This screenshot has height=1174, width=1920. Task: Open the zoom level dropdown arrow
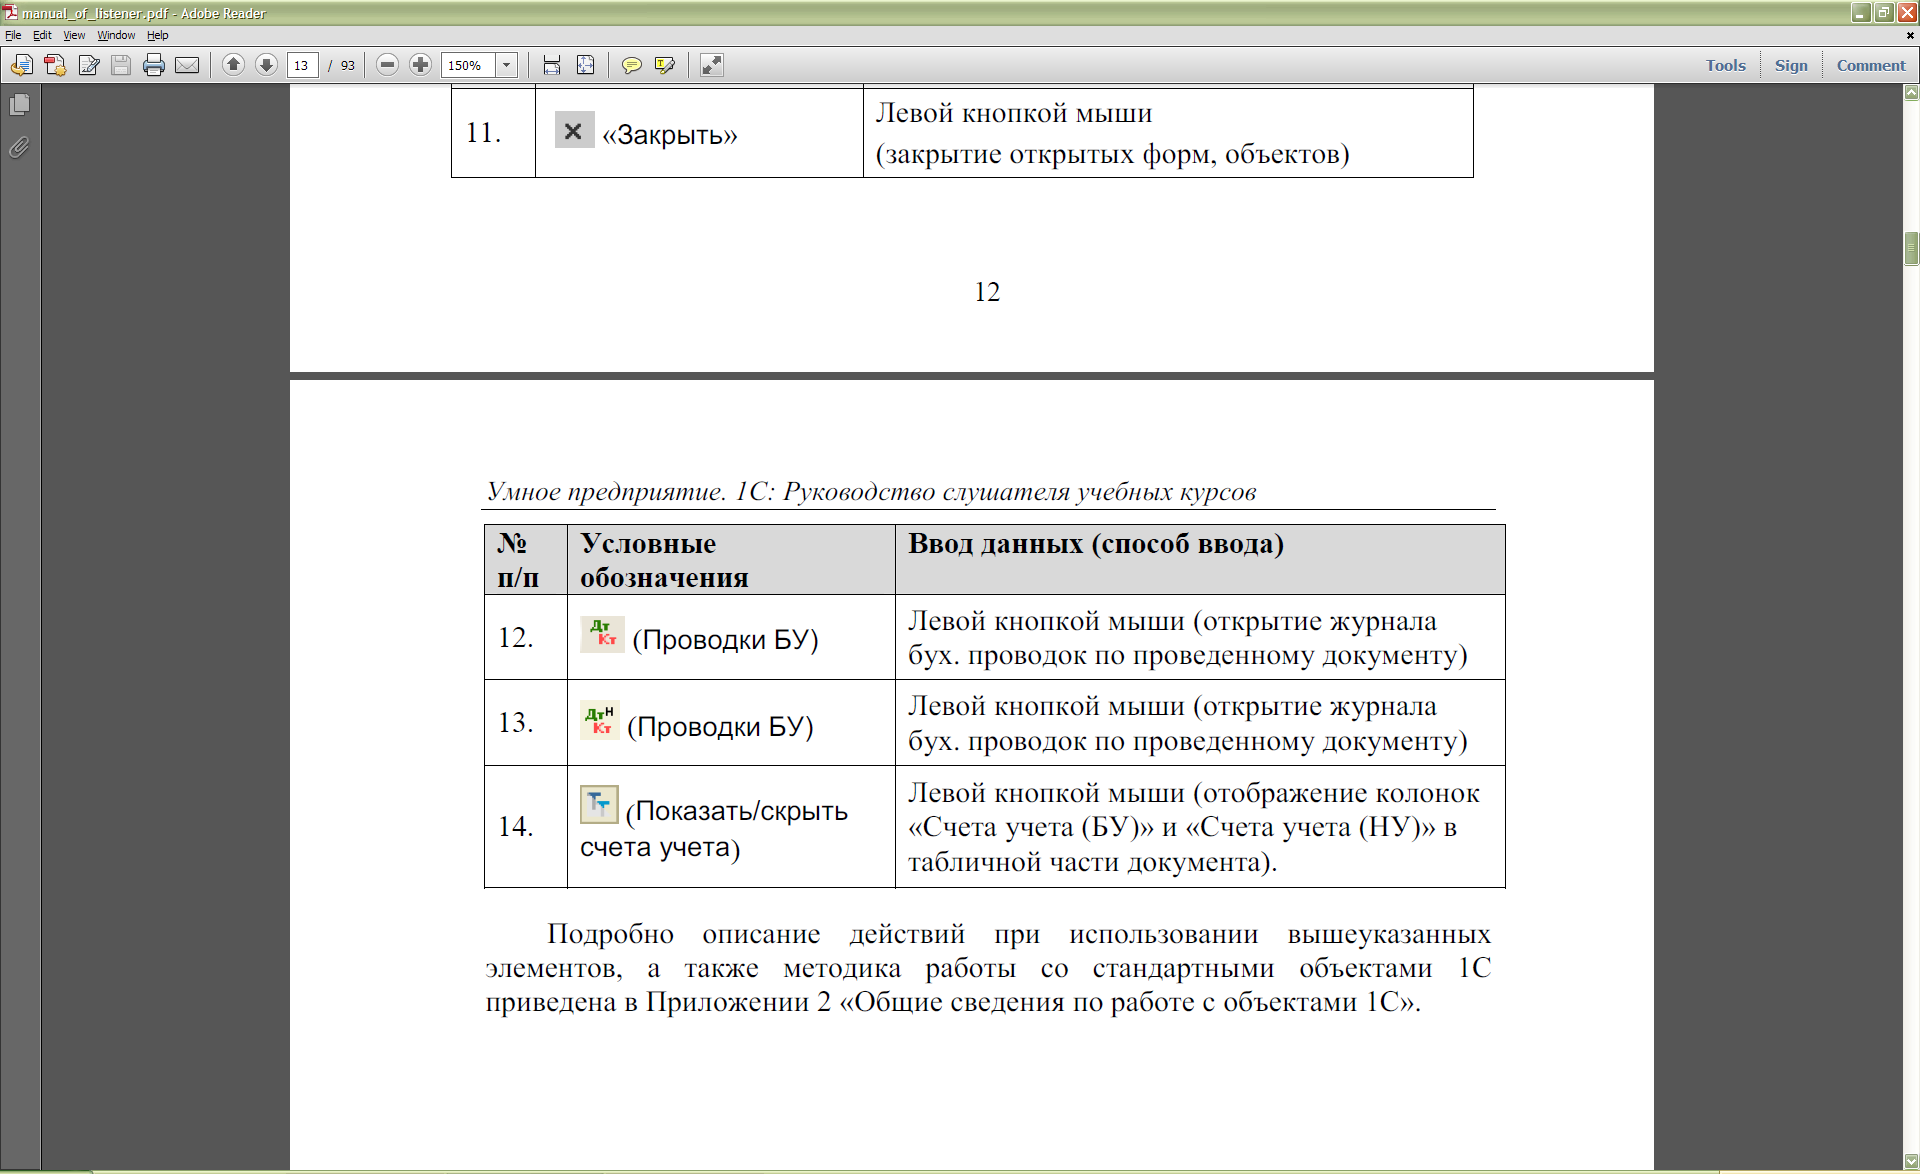pyautogui.click(x=507, y=65)
